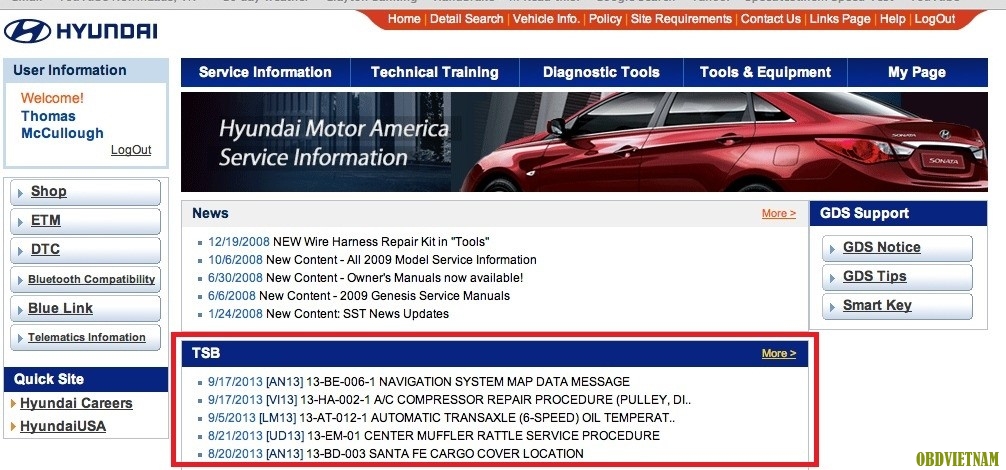
Task: Open Help in top navigation
Action: click(x=892, y=19)
